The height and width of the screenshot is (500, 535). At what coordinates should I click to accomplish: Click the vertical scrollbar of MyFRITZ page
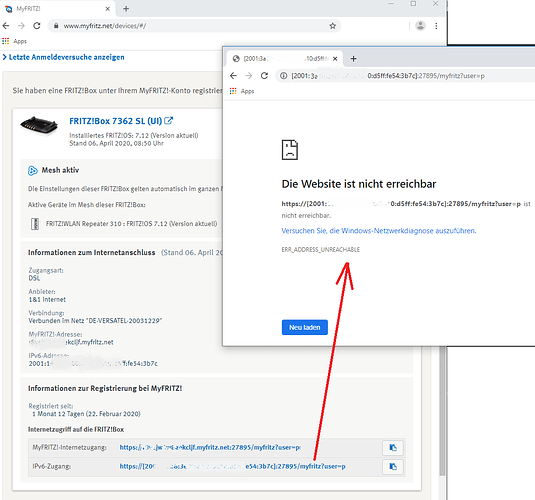tap(443, 410)
